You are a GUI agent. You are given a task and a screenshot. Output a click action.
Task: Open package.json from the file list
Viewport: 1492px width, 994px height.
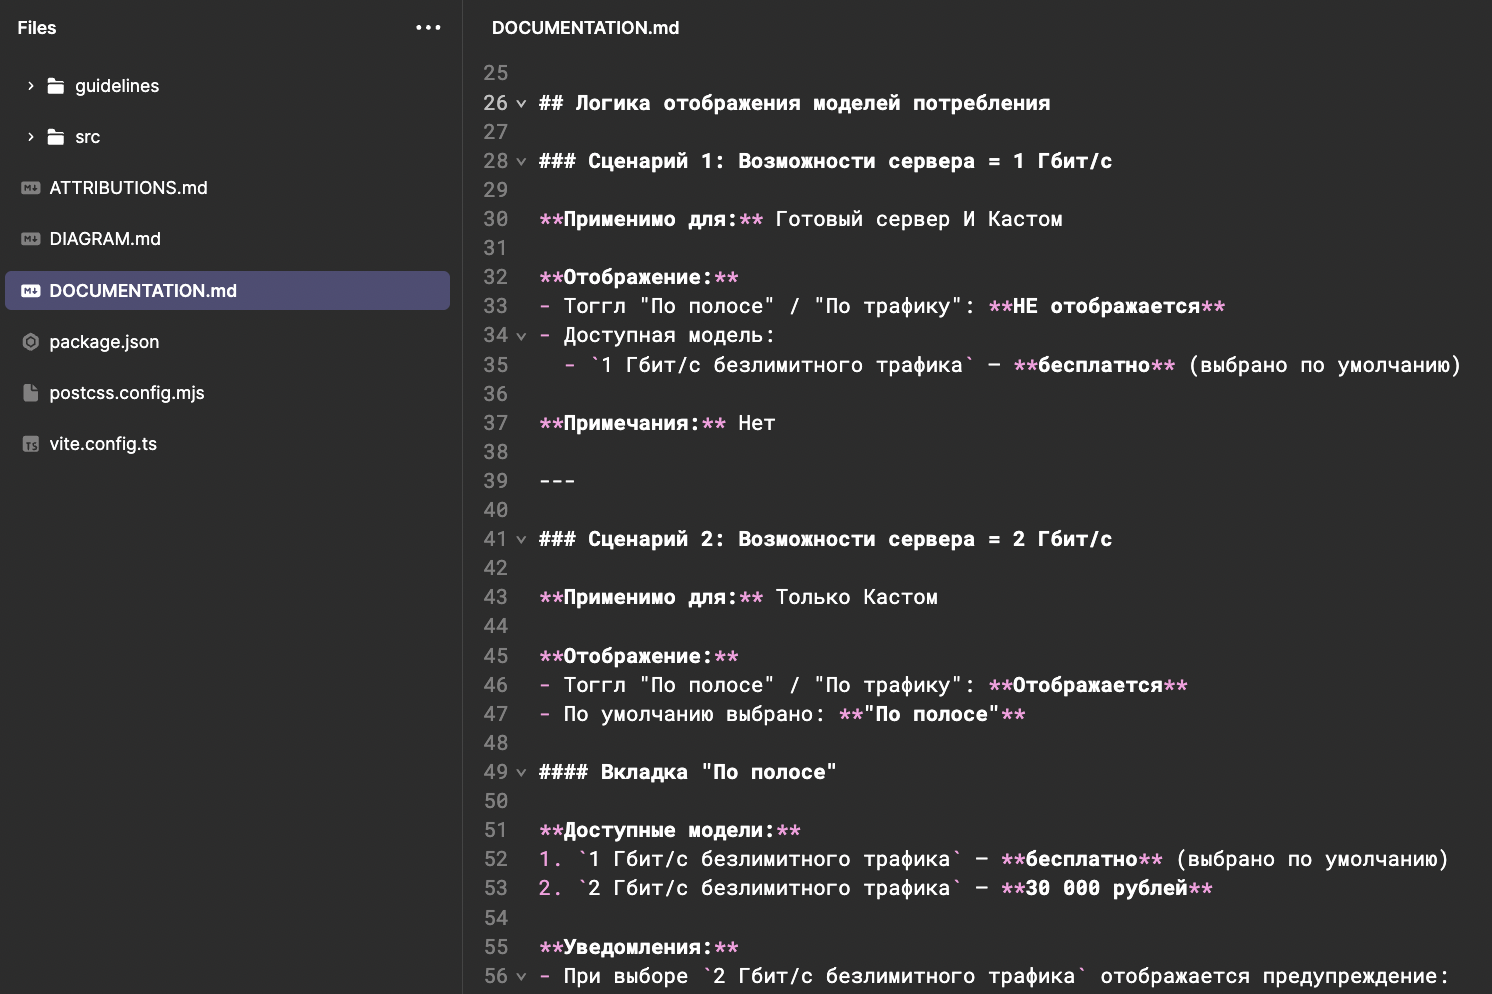104,341
